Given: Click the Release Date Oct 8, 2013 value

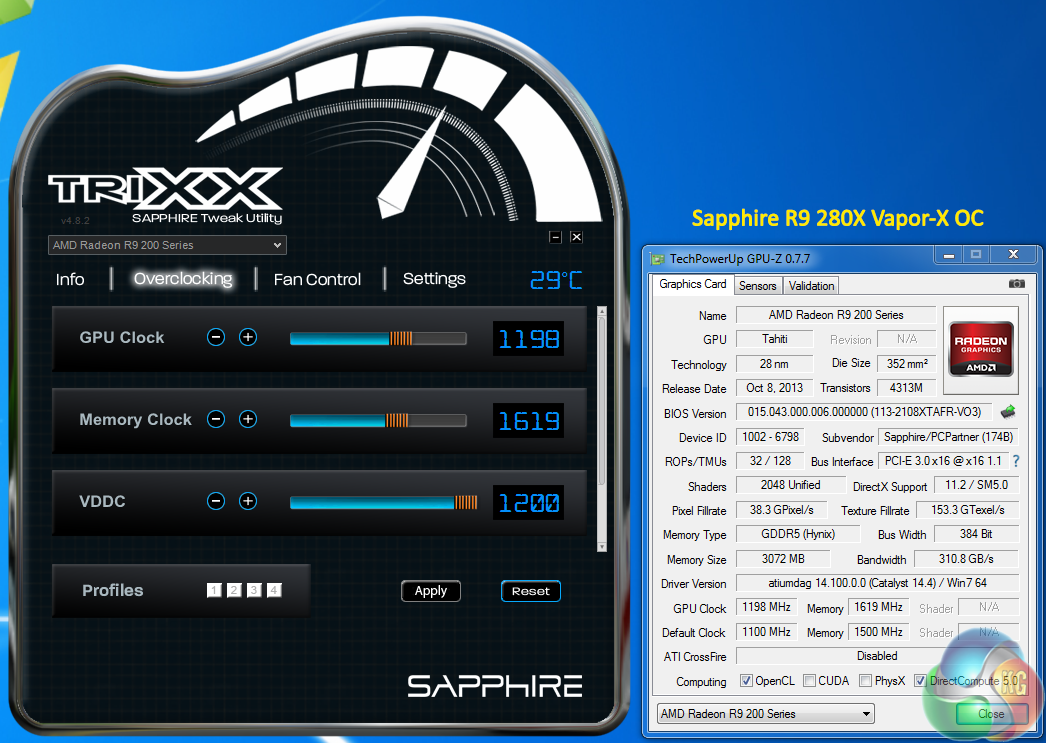Looking at the screenshot, I should [x=774, y=388].
